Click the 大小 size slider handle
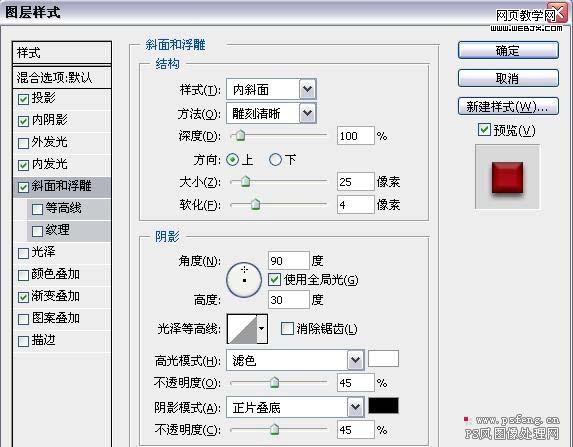This screenshot has width=573, height=447. 246,181
